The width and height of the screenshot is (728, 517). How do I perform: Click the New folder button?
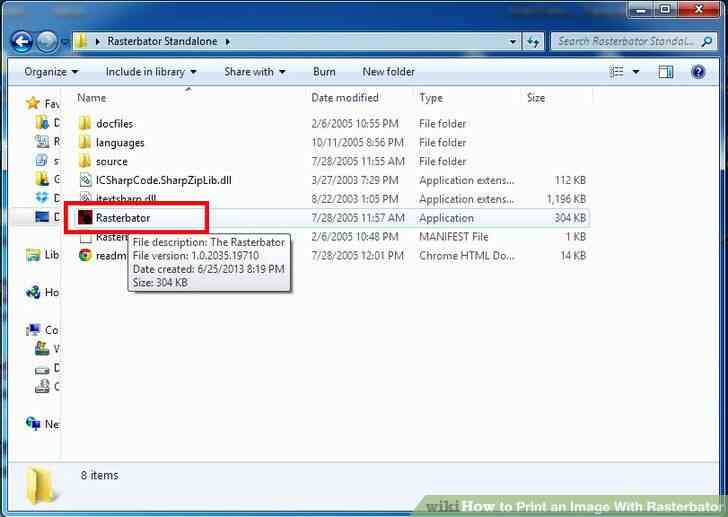tap(388, 72)
